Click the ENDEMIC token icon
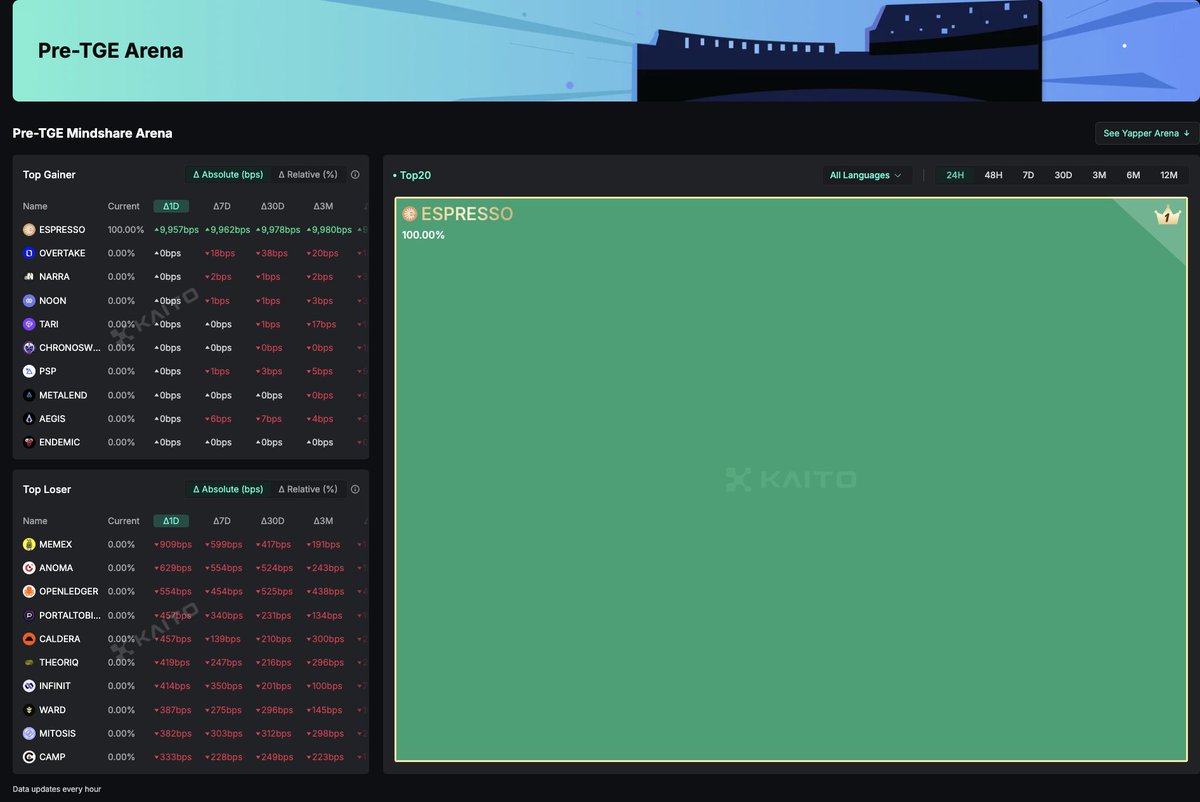The image size is (1200, 802). point(29,442)
